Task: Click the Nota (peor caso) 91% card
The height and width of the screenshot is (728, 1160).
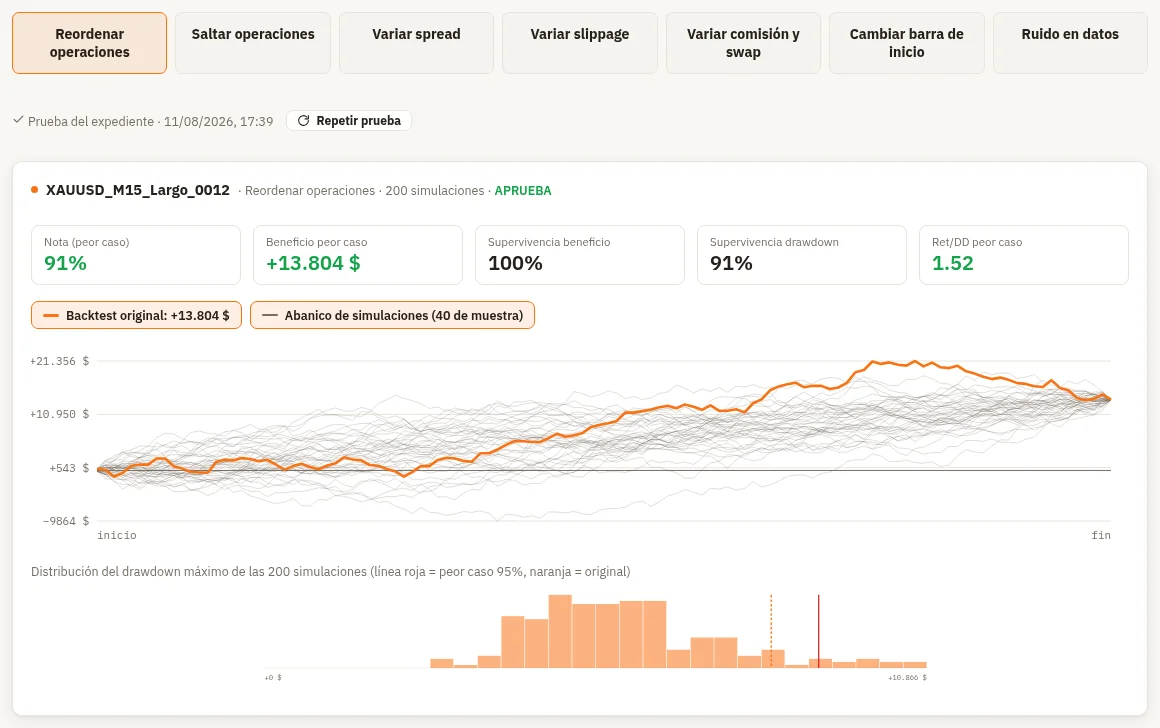Action: [x=136, y=255]
